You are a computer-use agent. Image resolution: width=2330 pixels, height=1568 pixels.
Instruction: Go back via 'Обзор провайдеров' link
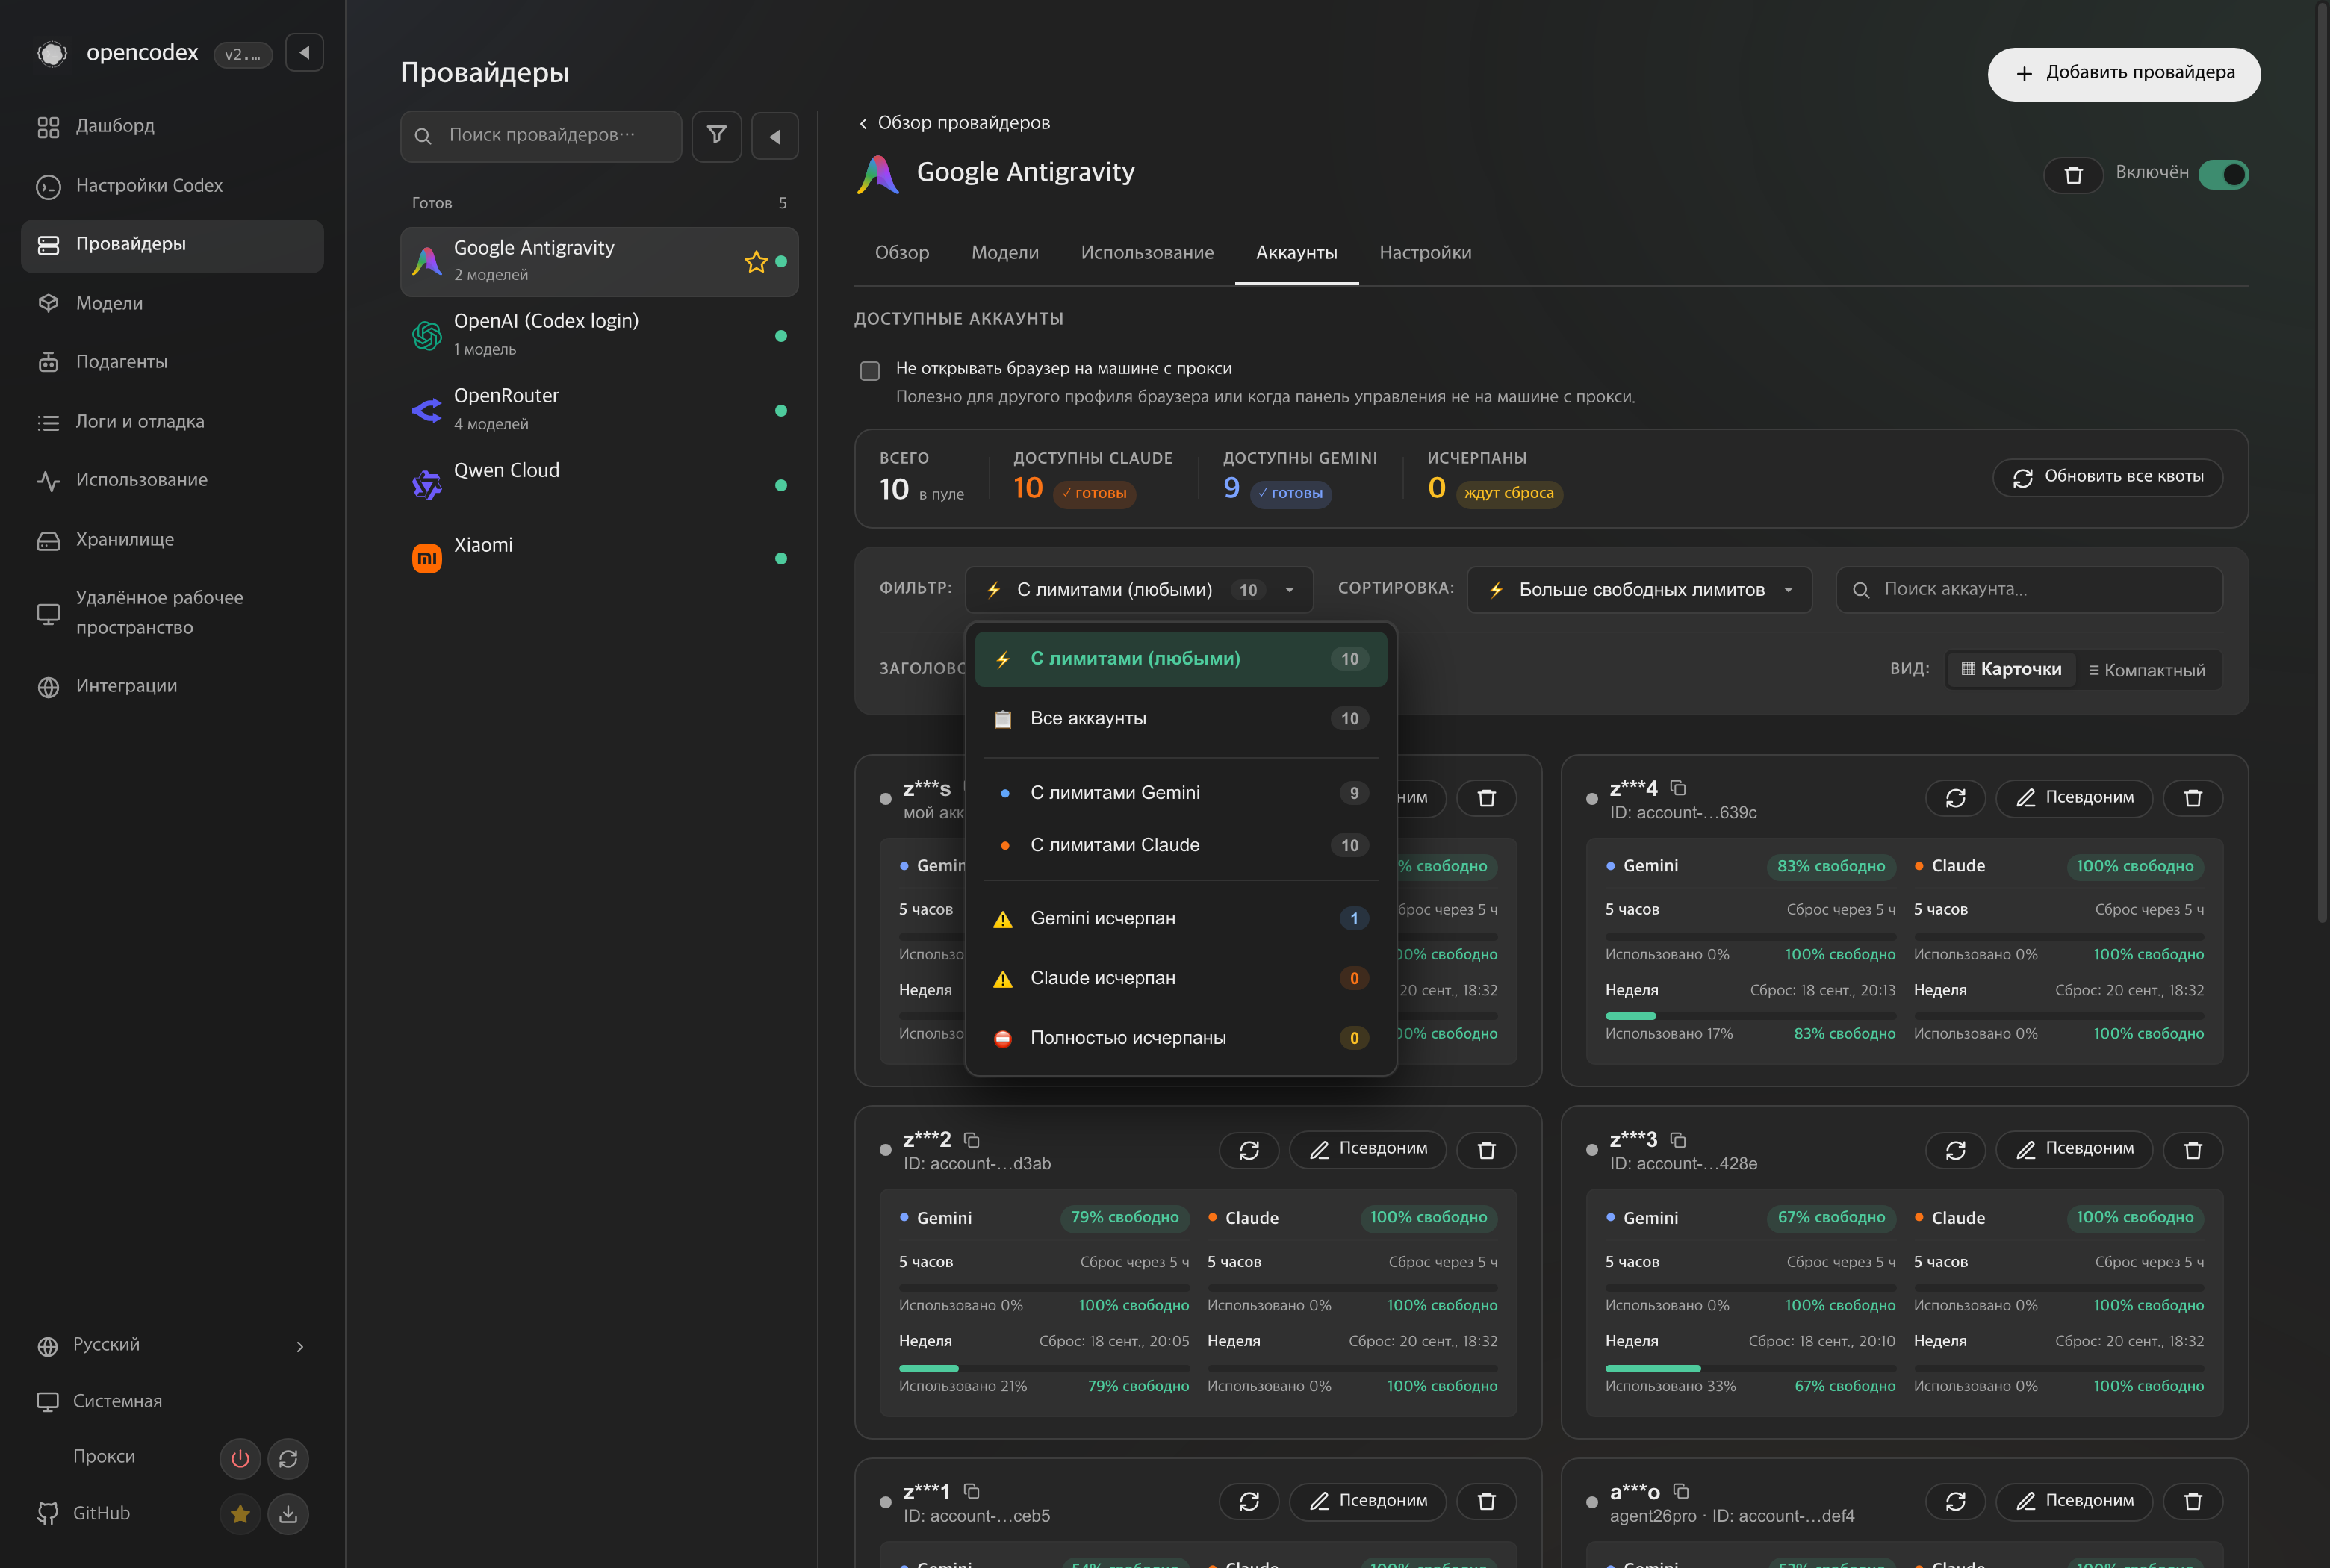(954, 123)
